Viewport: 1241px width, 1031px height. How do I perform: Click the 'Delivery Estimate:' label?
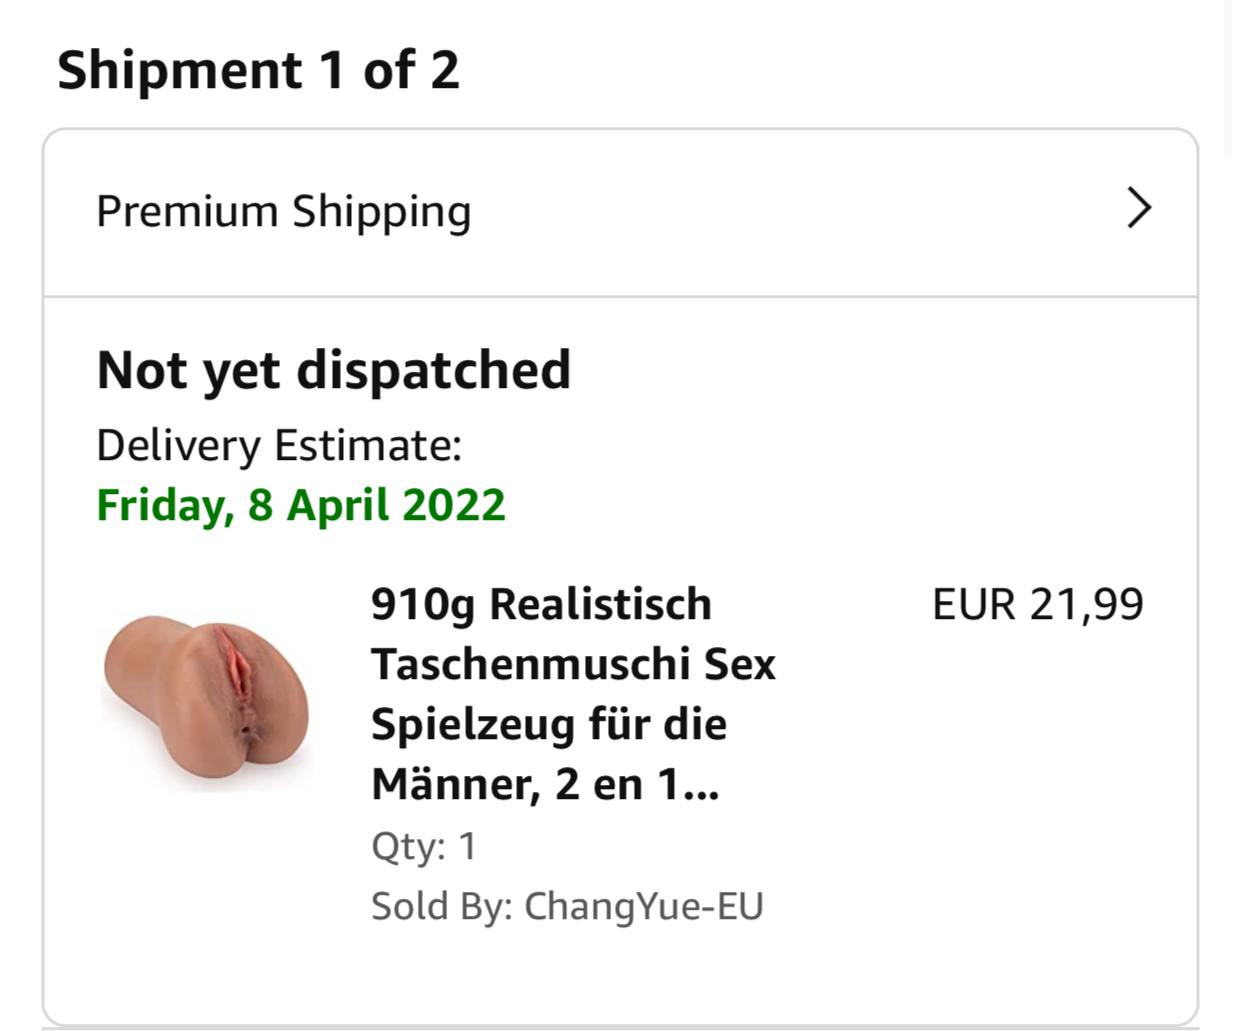[x=279, y=445]
